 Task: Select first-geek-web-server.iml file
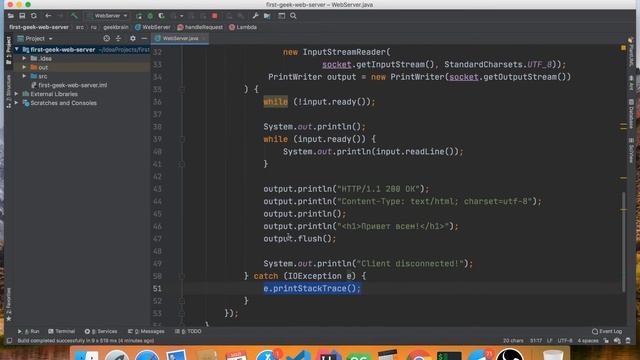(x=69, y=85)
